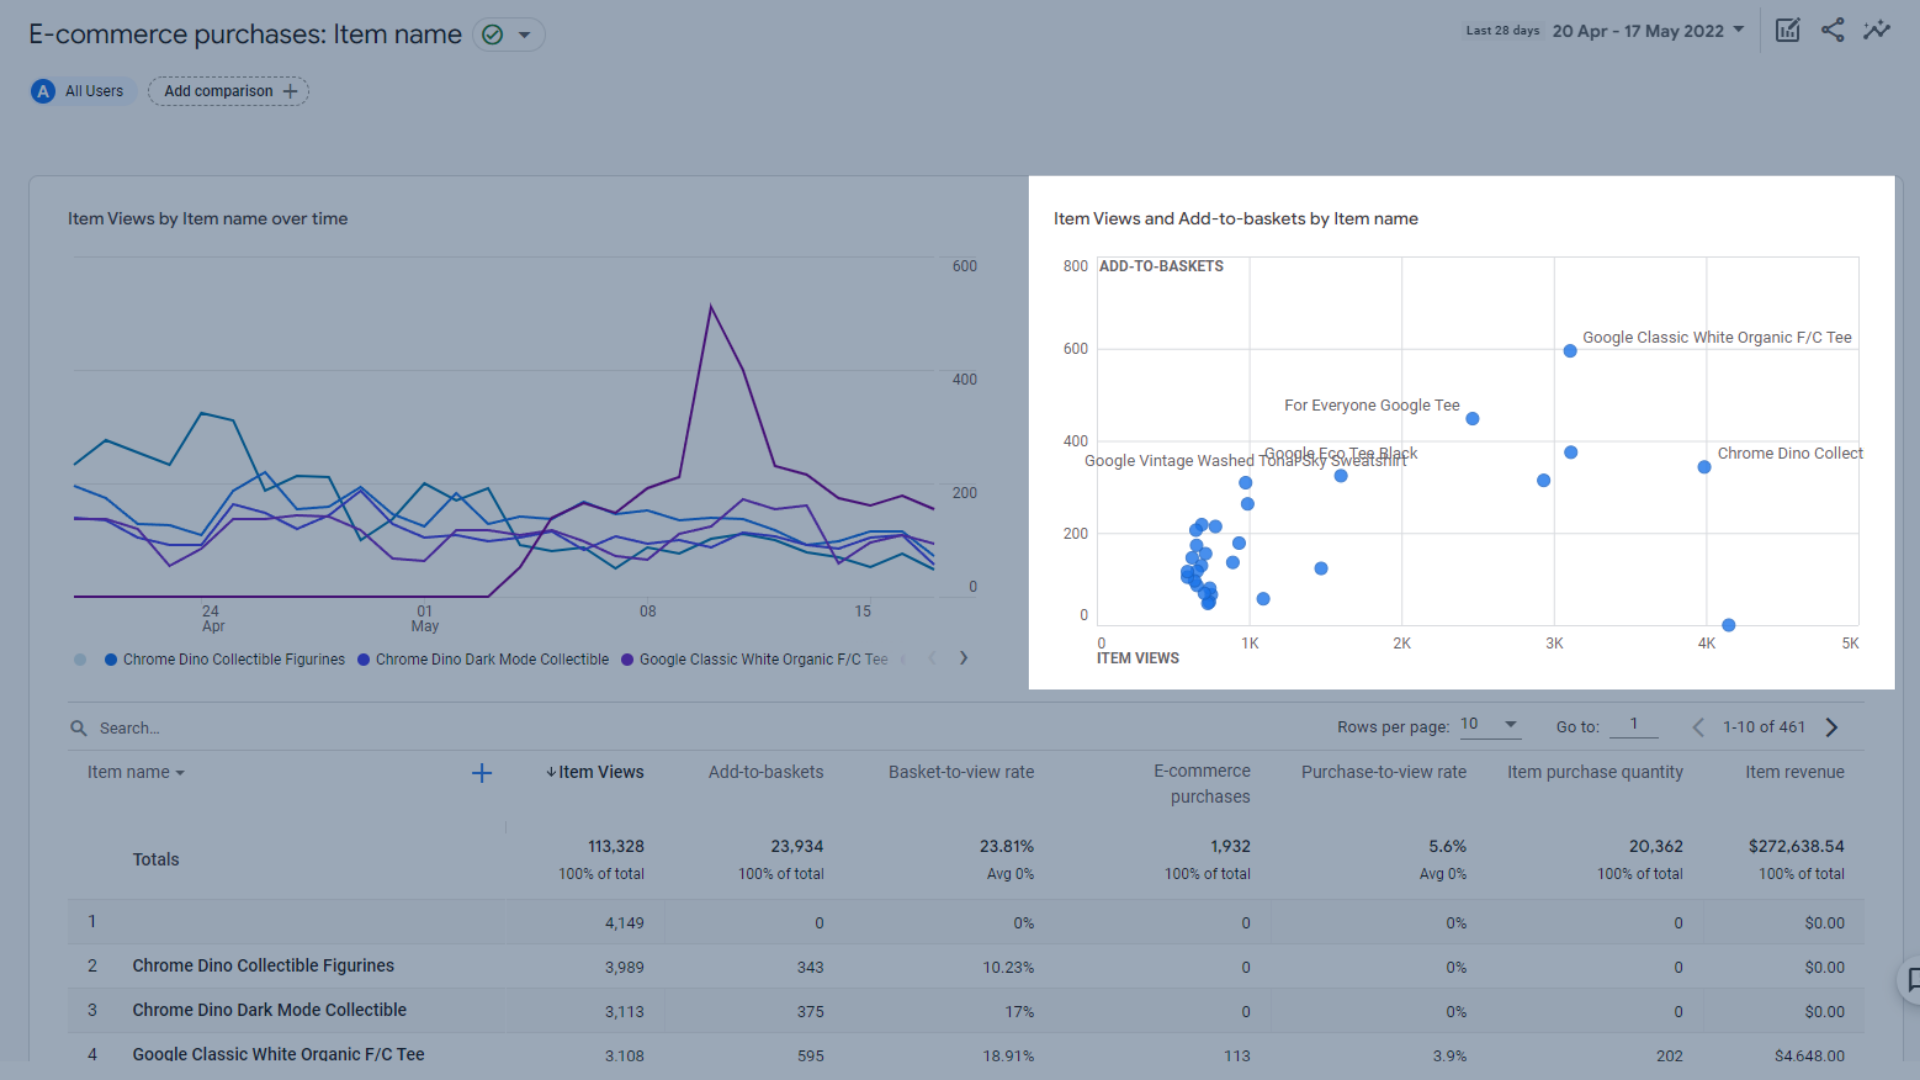The width and height of the screenshot is (1920, 1080).
Task: Go to next table page arrow
Action: (1831, 727)
